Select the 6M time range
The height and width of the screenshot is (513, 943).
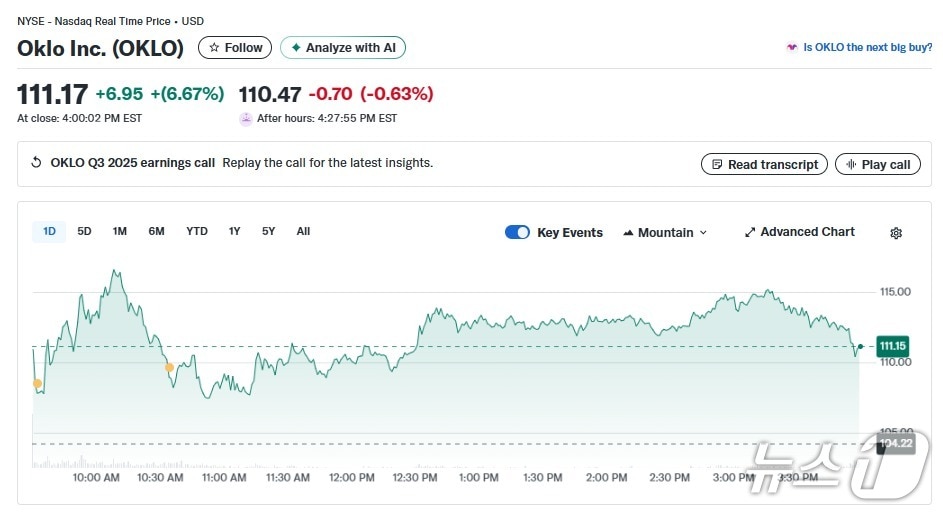coord(156,231)
